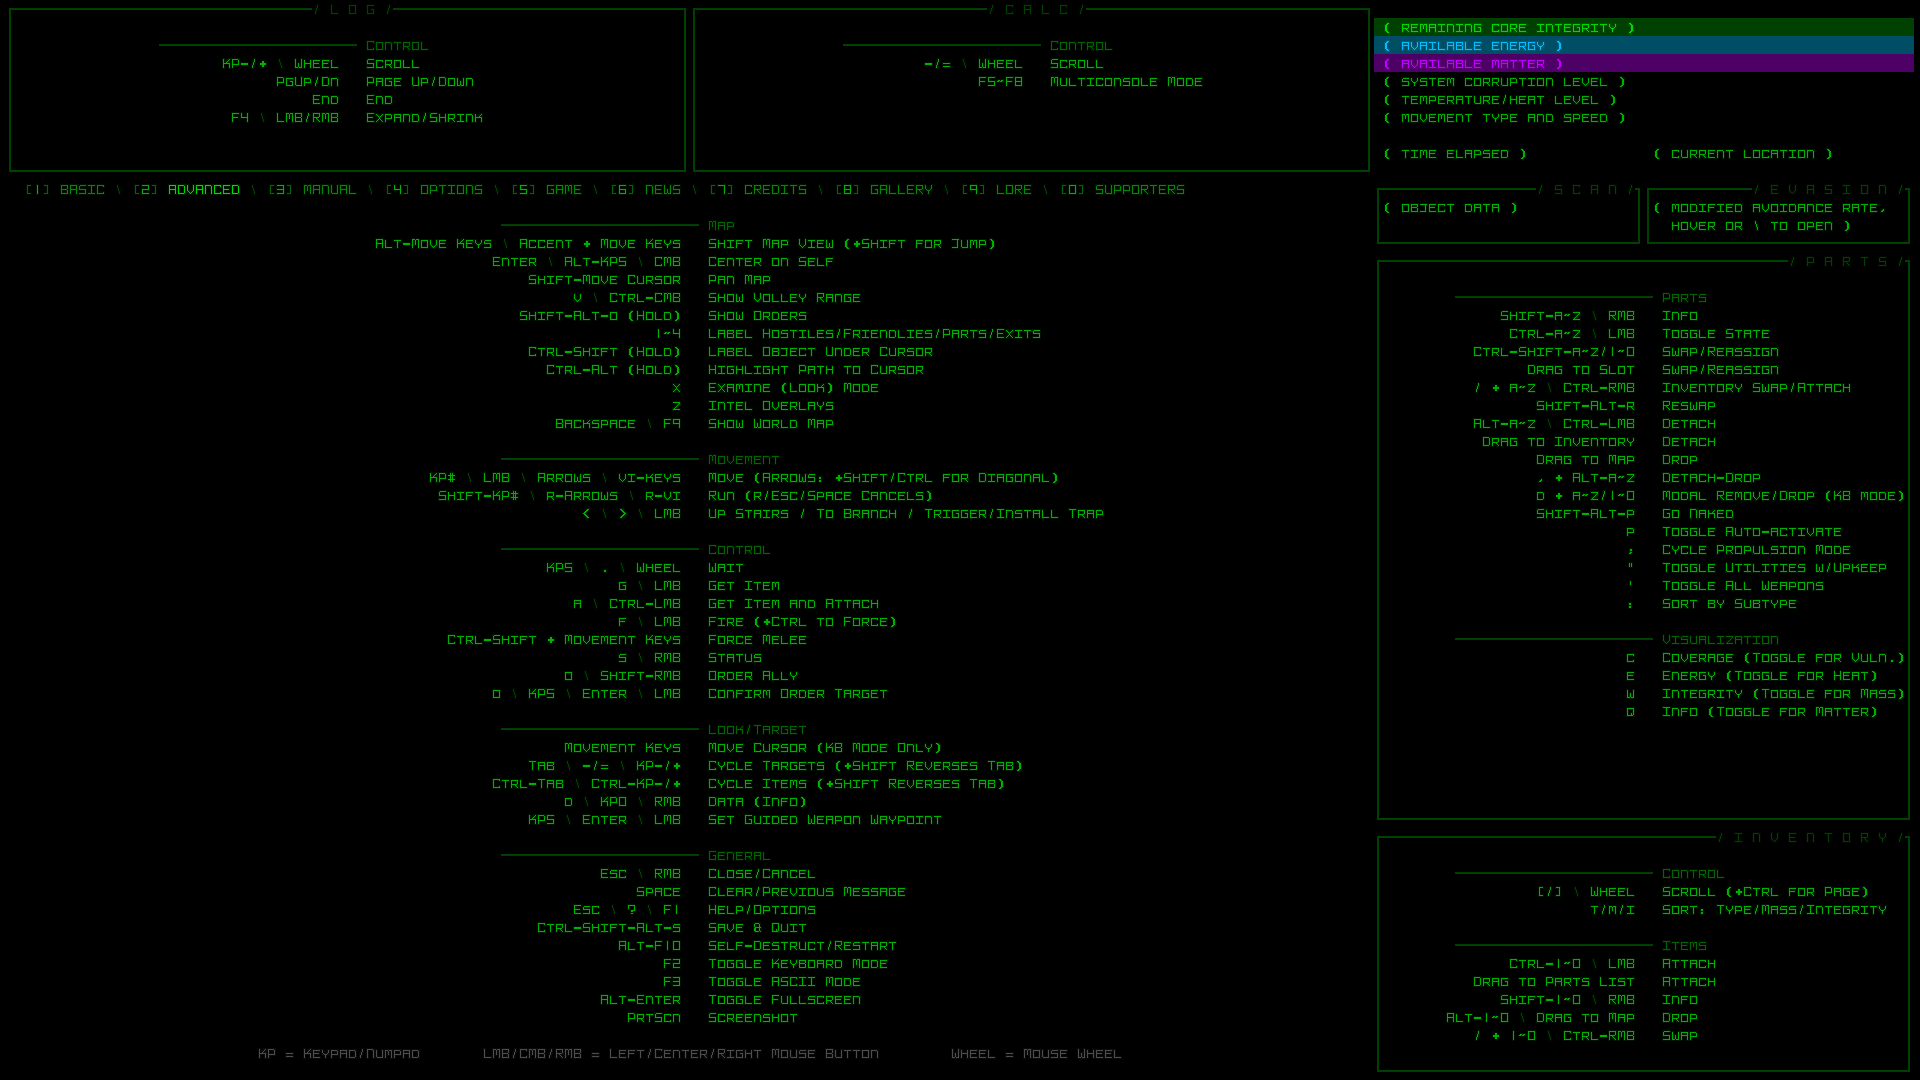Open the [7] Credits tab
Image resolution: width=1920 pixels, height=1080 pixels.
point(758,190)
